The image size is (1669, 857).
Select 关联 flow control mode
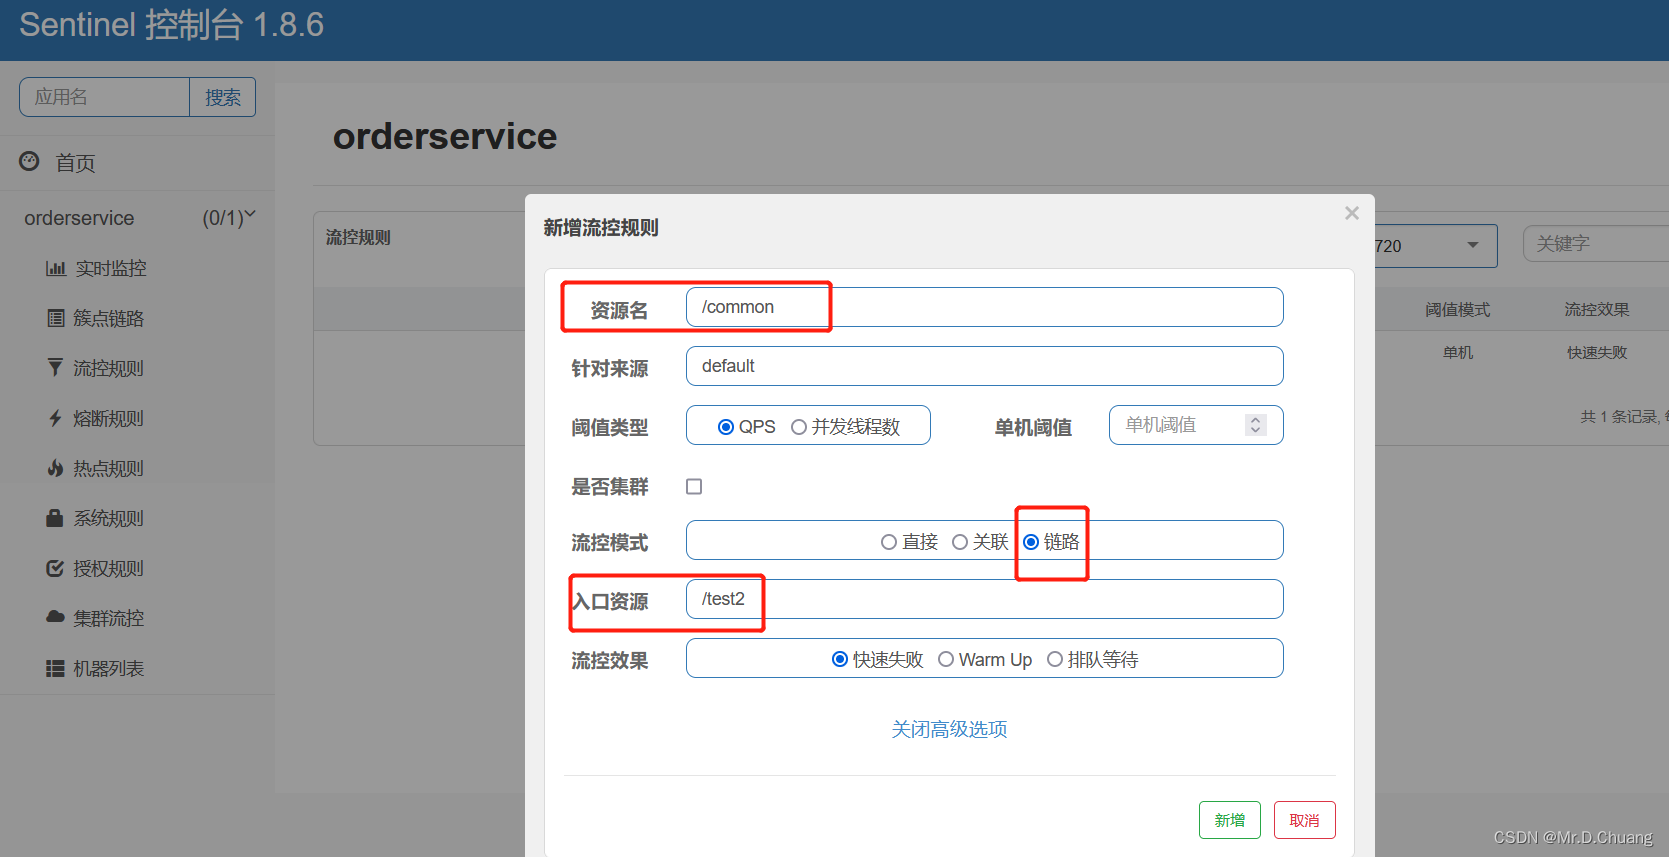(x=960, y=542)
